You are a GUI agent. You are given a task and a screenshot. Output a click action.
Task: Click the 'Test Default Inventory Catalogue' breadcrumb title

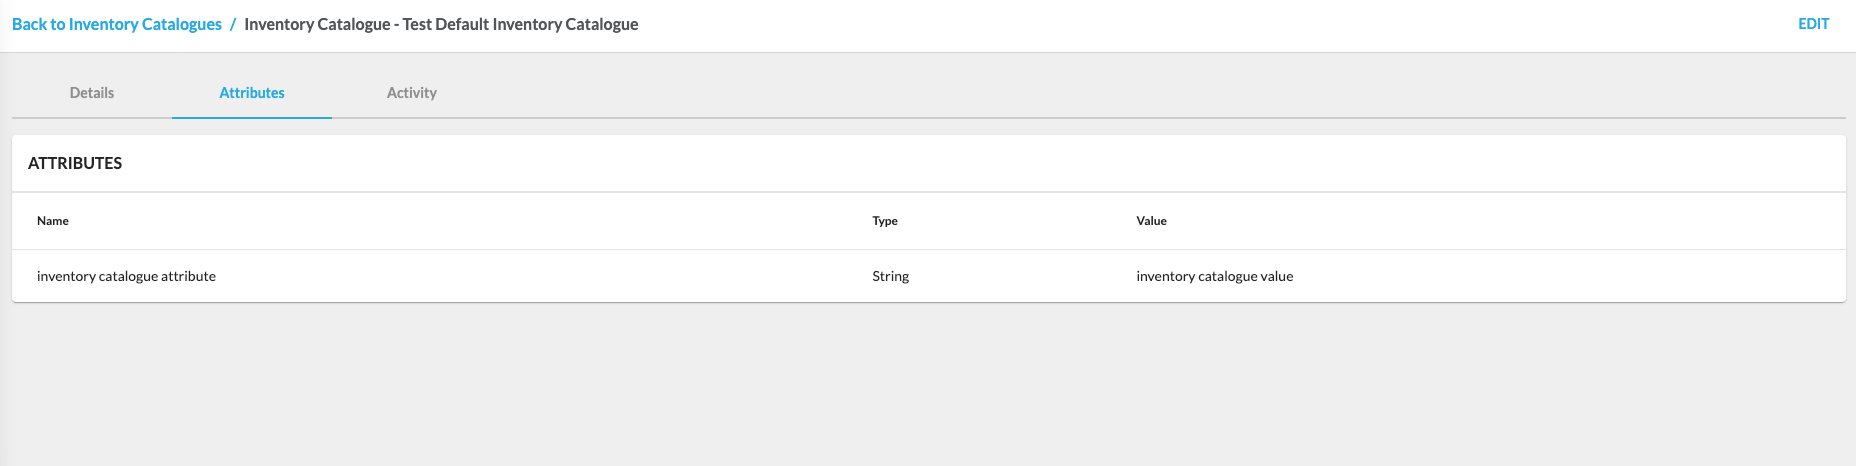click(441, 24)
